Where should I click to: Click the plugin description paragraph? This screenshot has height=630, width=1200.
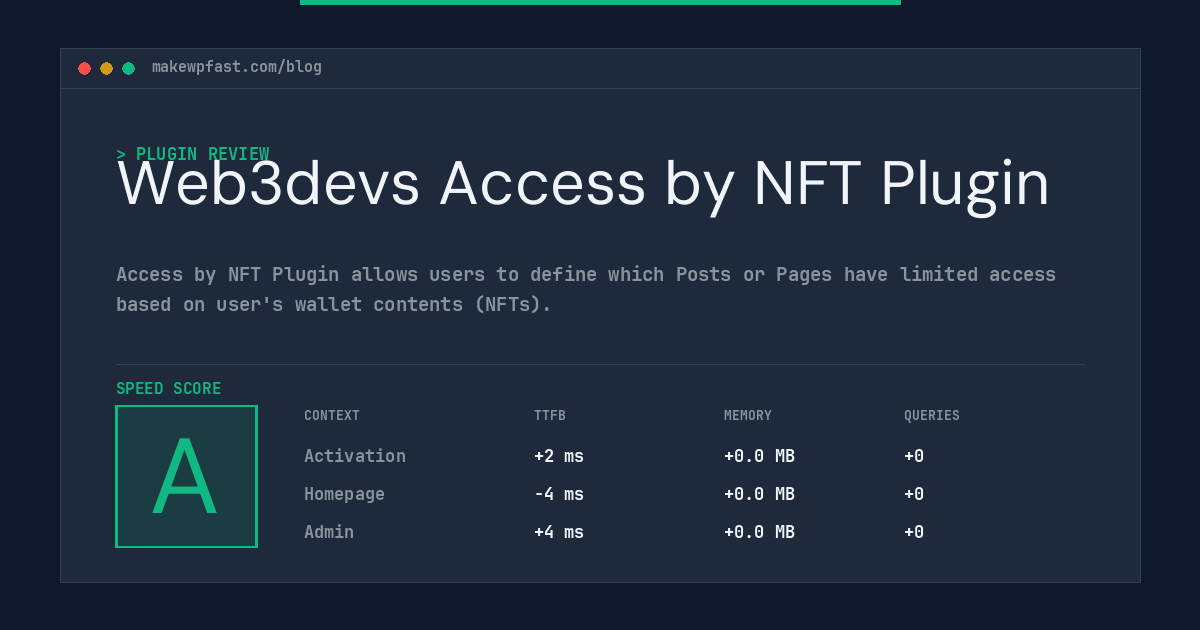(586, 289)
